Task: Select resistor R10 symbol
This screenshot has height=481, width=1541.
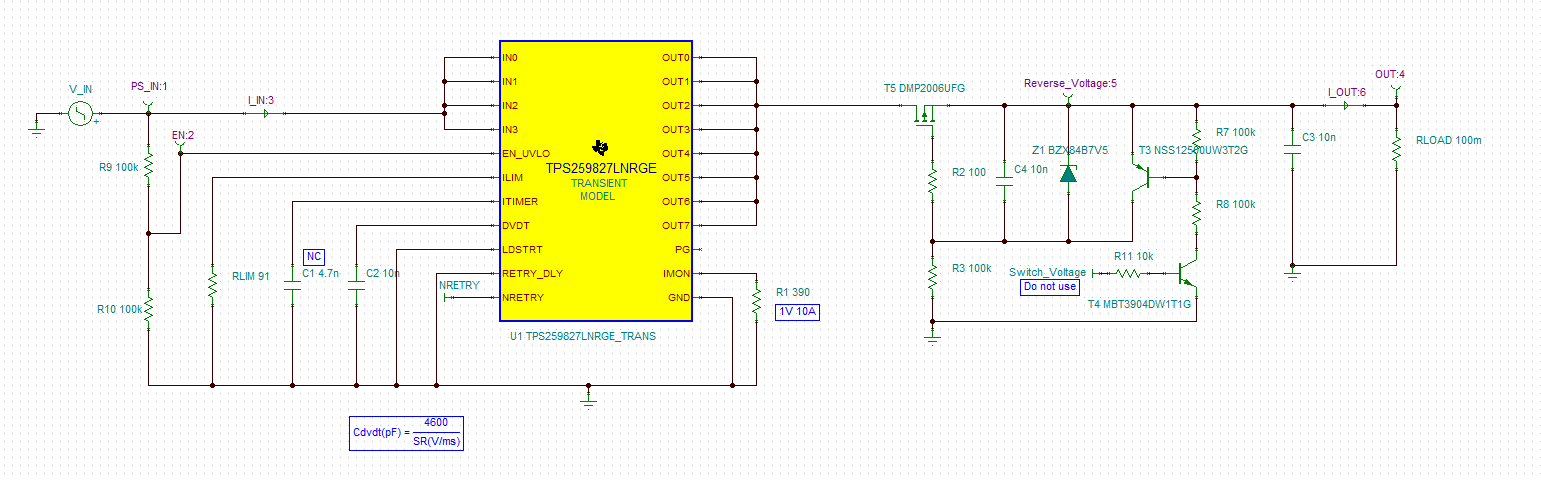Action: pos(148,310)
